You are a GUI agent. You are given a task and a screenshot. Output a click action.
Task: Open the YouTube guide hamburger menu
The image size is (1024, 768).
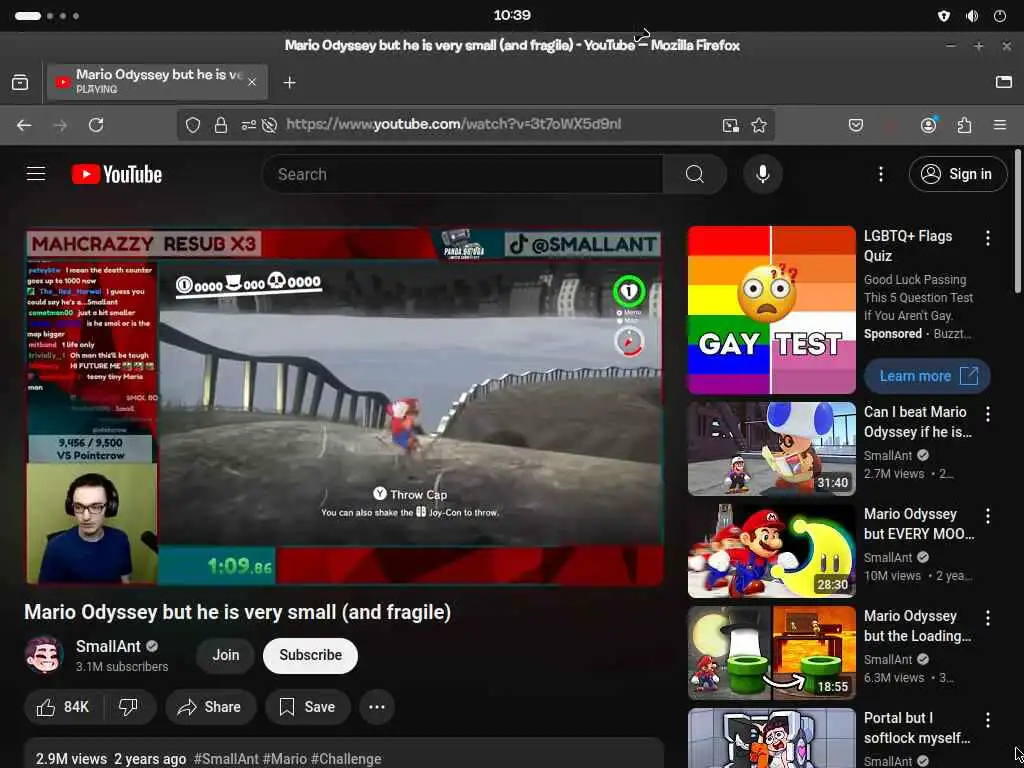(36, 174)
